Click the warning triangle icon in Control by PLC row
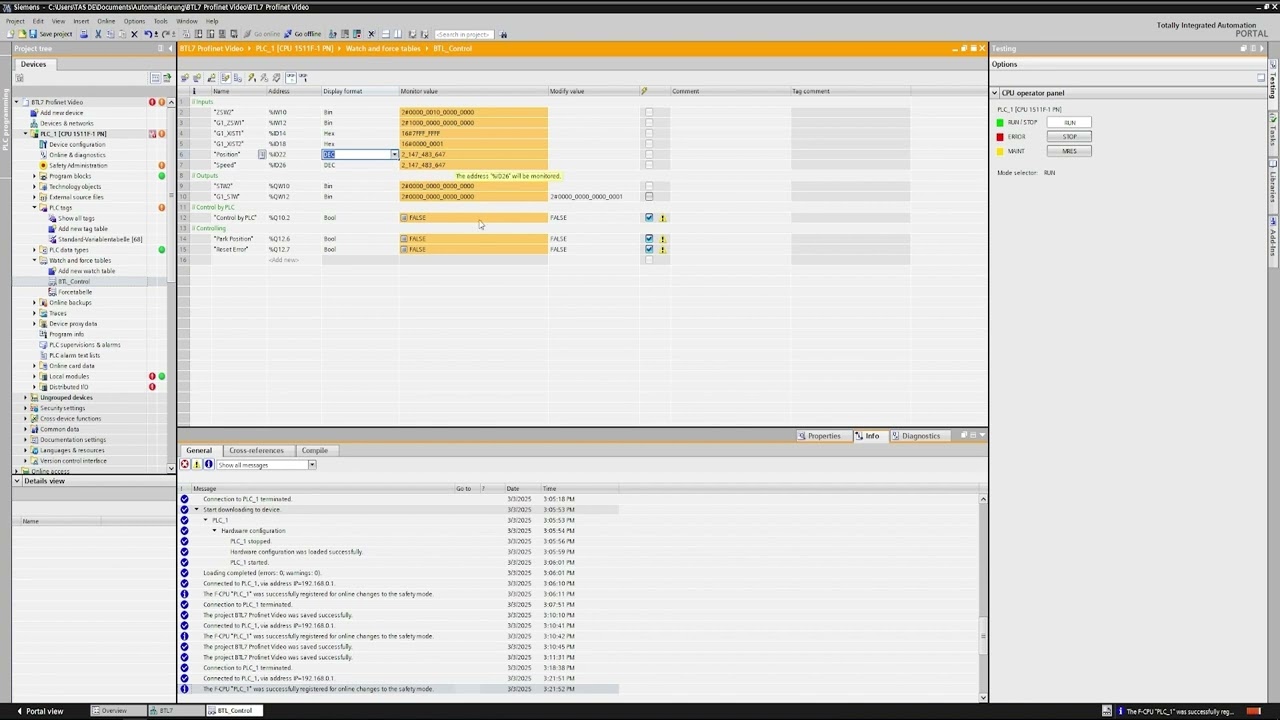 click(x=662, y=218)
